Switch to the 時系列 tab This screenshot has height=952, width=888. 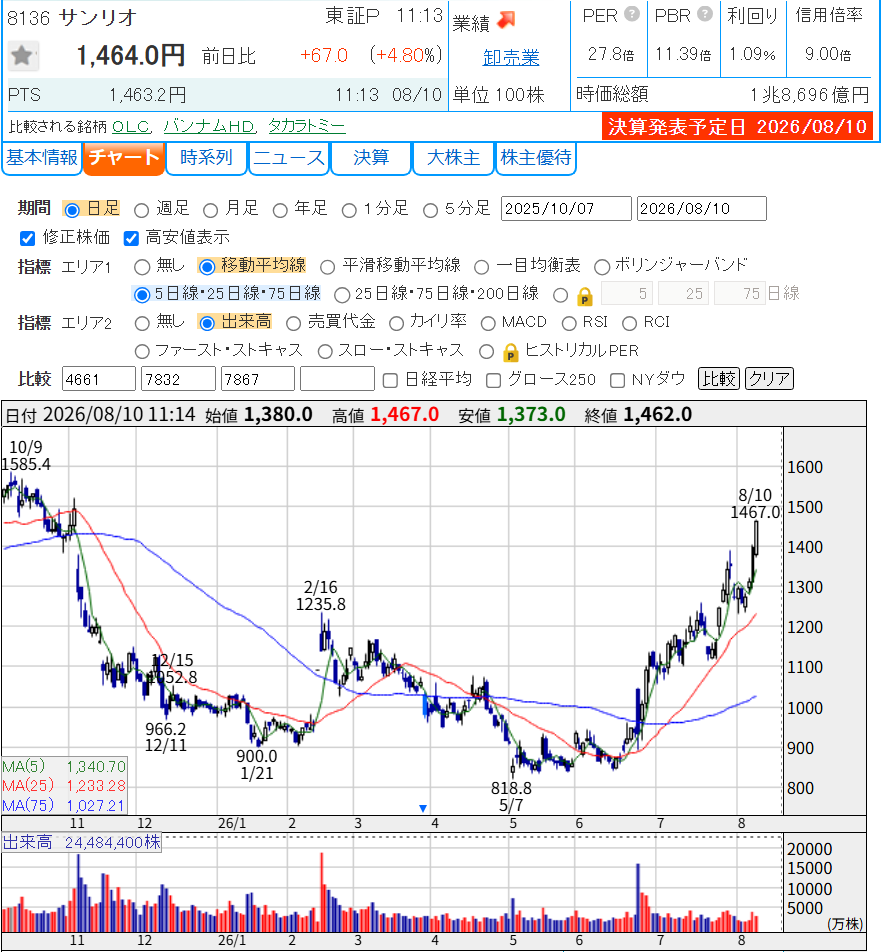(206, 158)
